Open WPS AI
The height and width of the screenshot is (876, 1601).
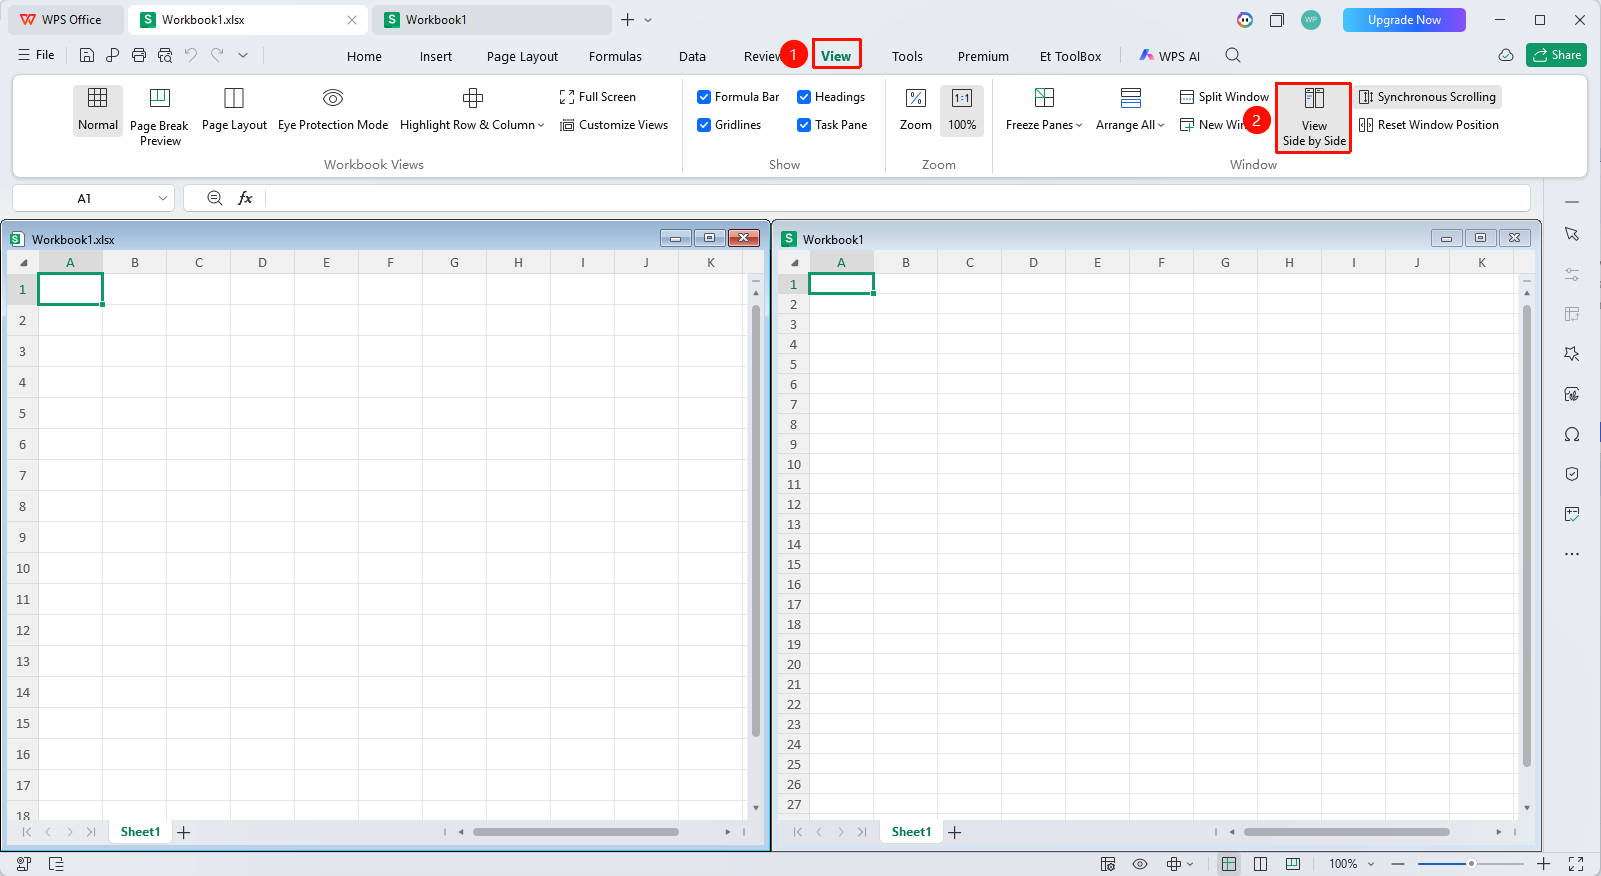click(1169, 56)
